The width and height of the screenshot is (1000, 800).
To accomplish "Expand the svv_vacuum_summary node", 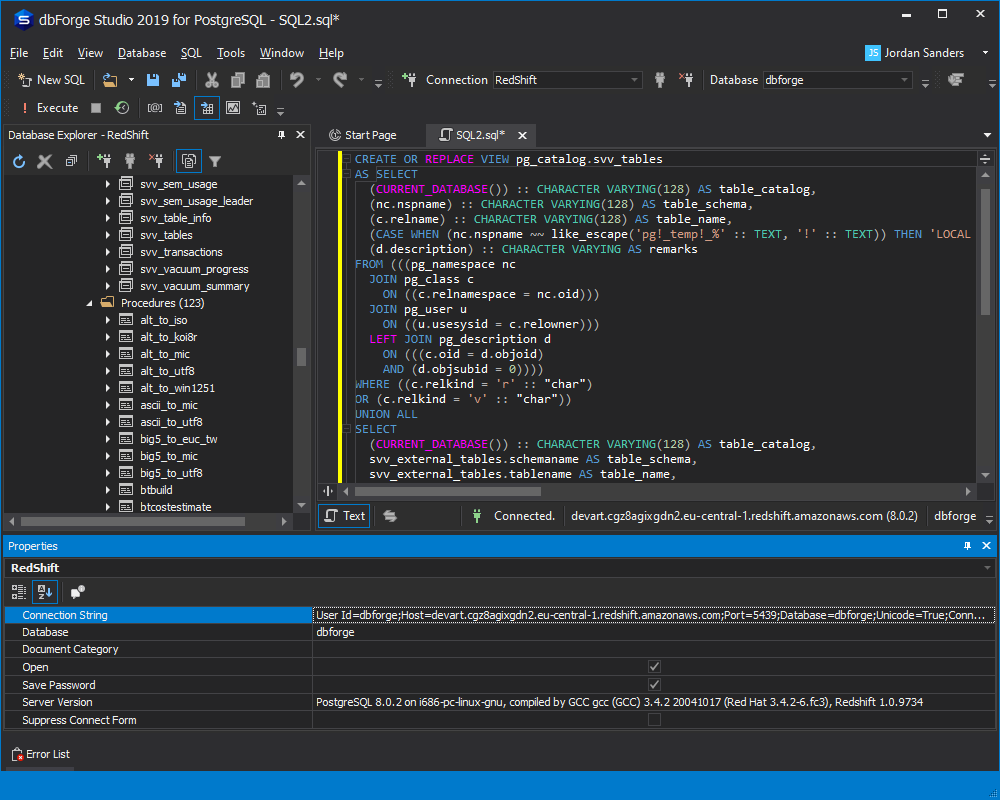I will tap(107, 286).
